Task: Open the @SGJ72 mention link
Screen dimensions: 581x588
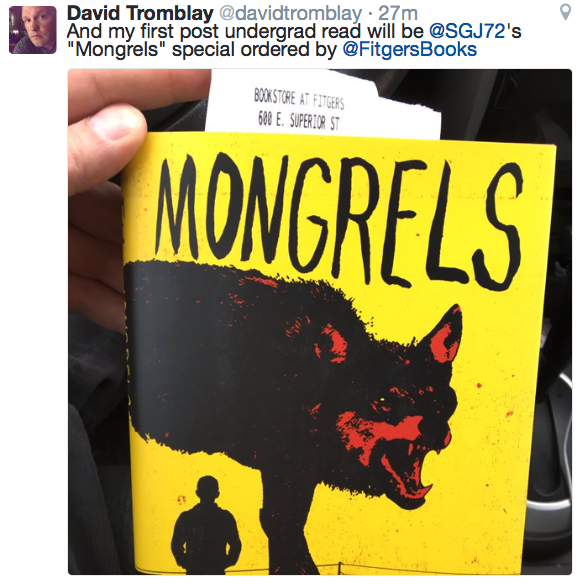Action: point(467,31)
